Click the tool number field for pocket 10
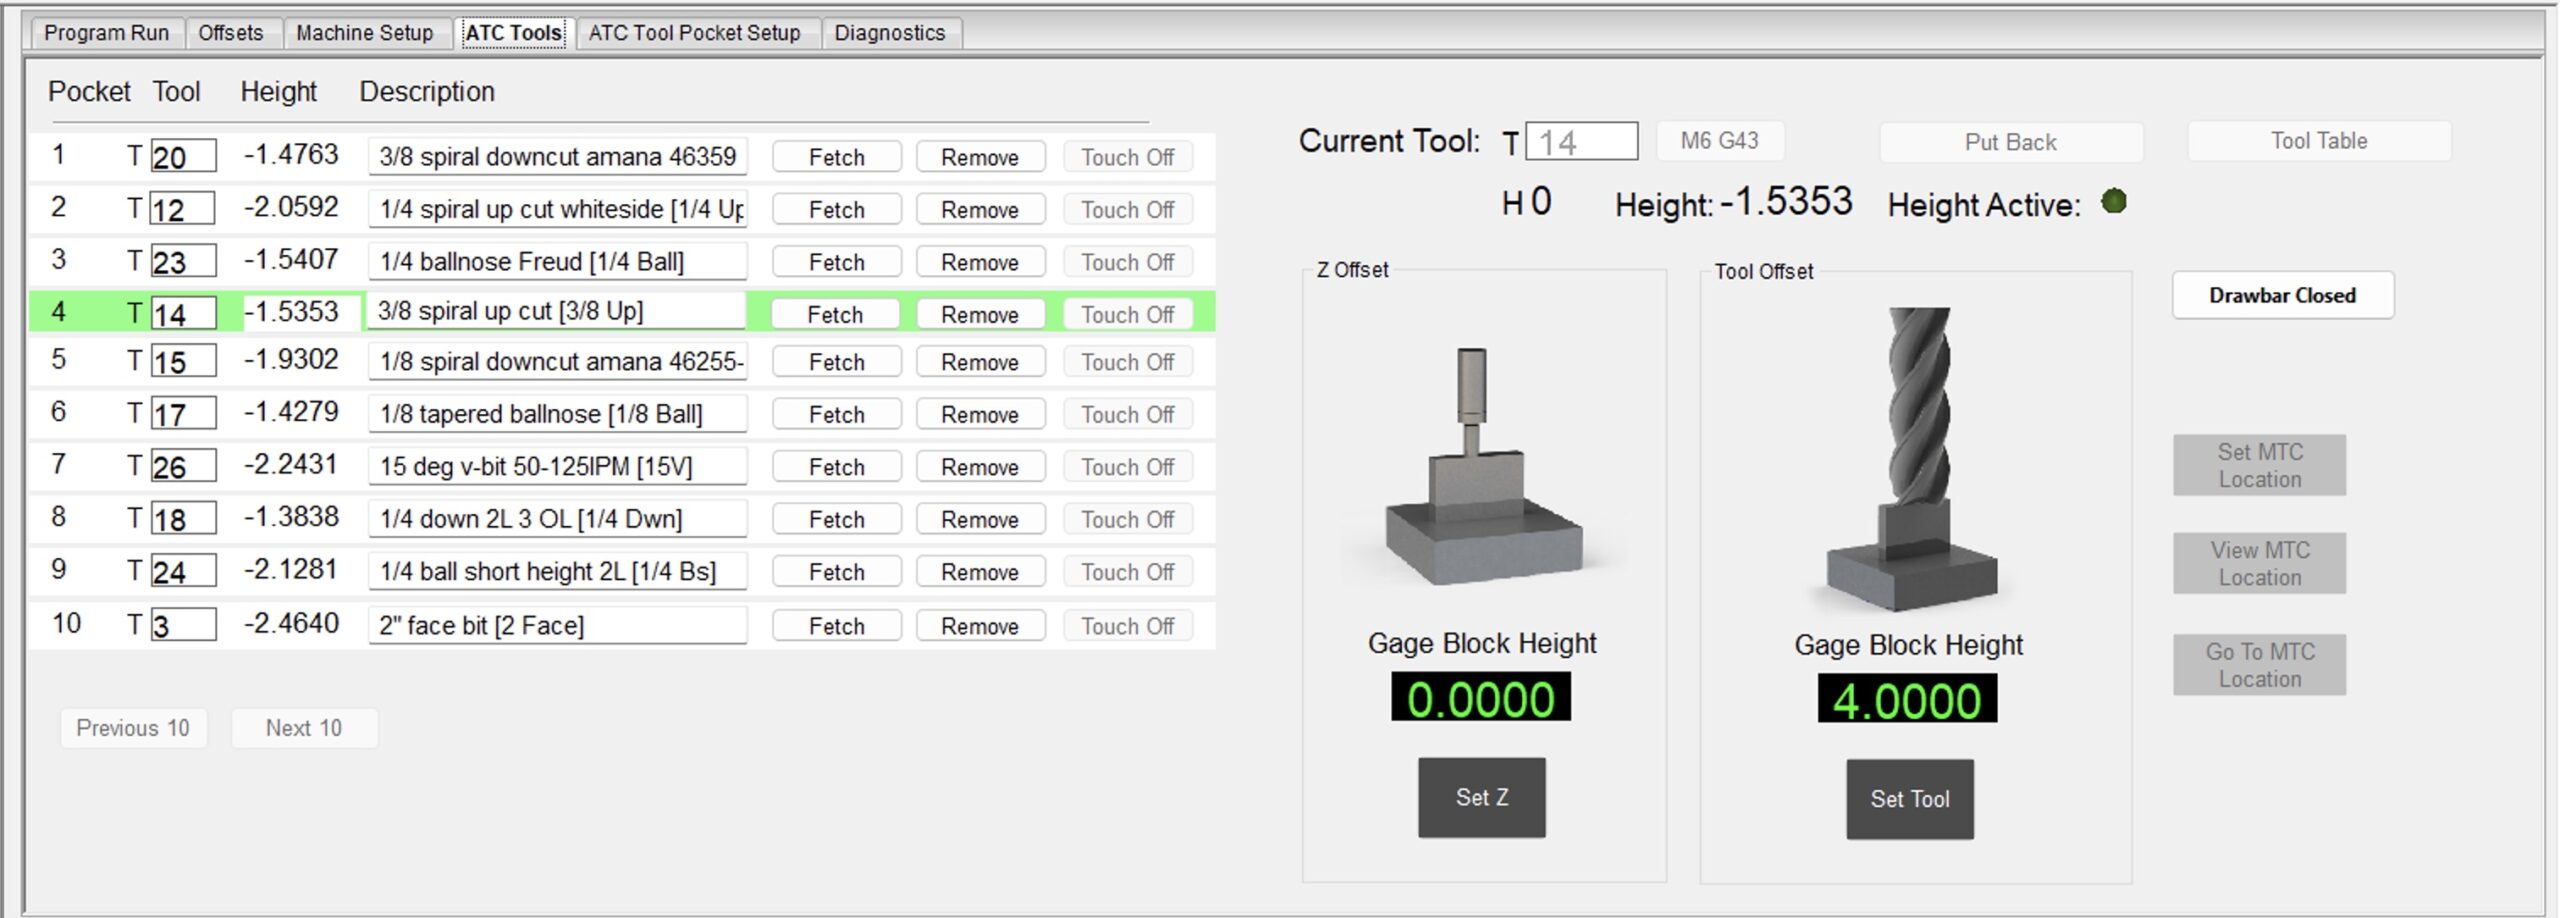 (x=183, y=625)
